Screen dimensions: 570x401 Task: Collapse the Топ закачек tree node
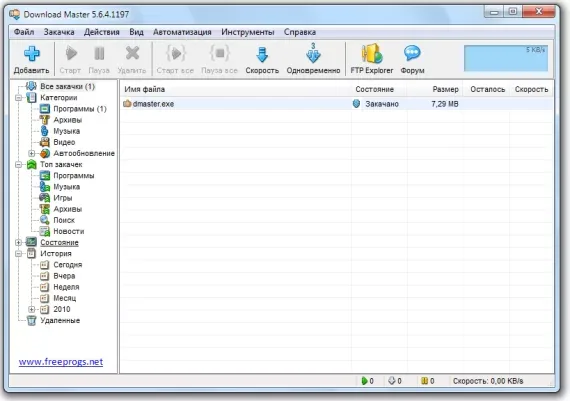pos(18,164)
